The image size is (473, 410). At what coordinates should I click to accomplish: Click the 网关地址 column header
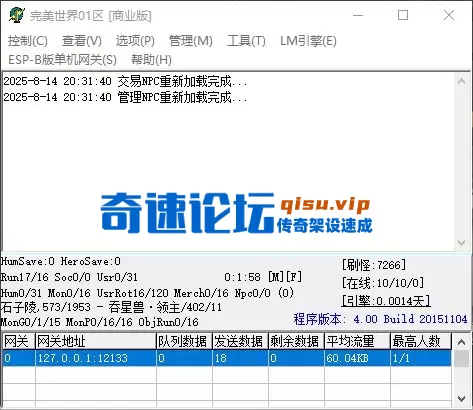click(x=96, y=341)
